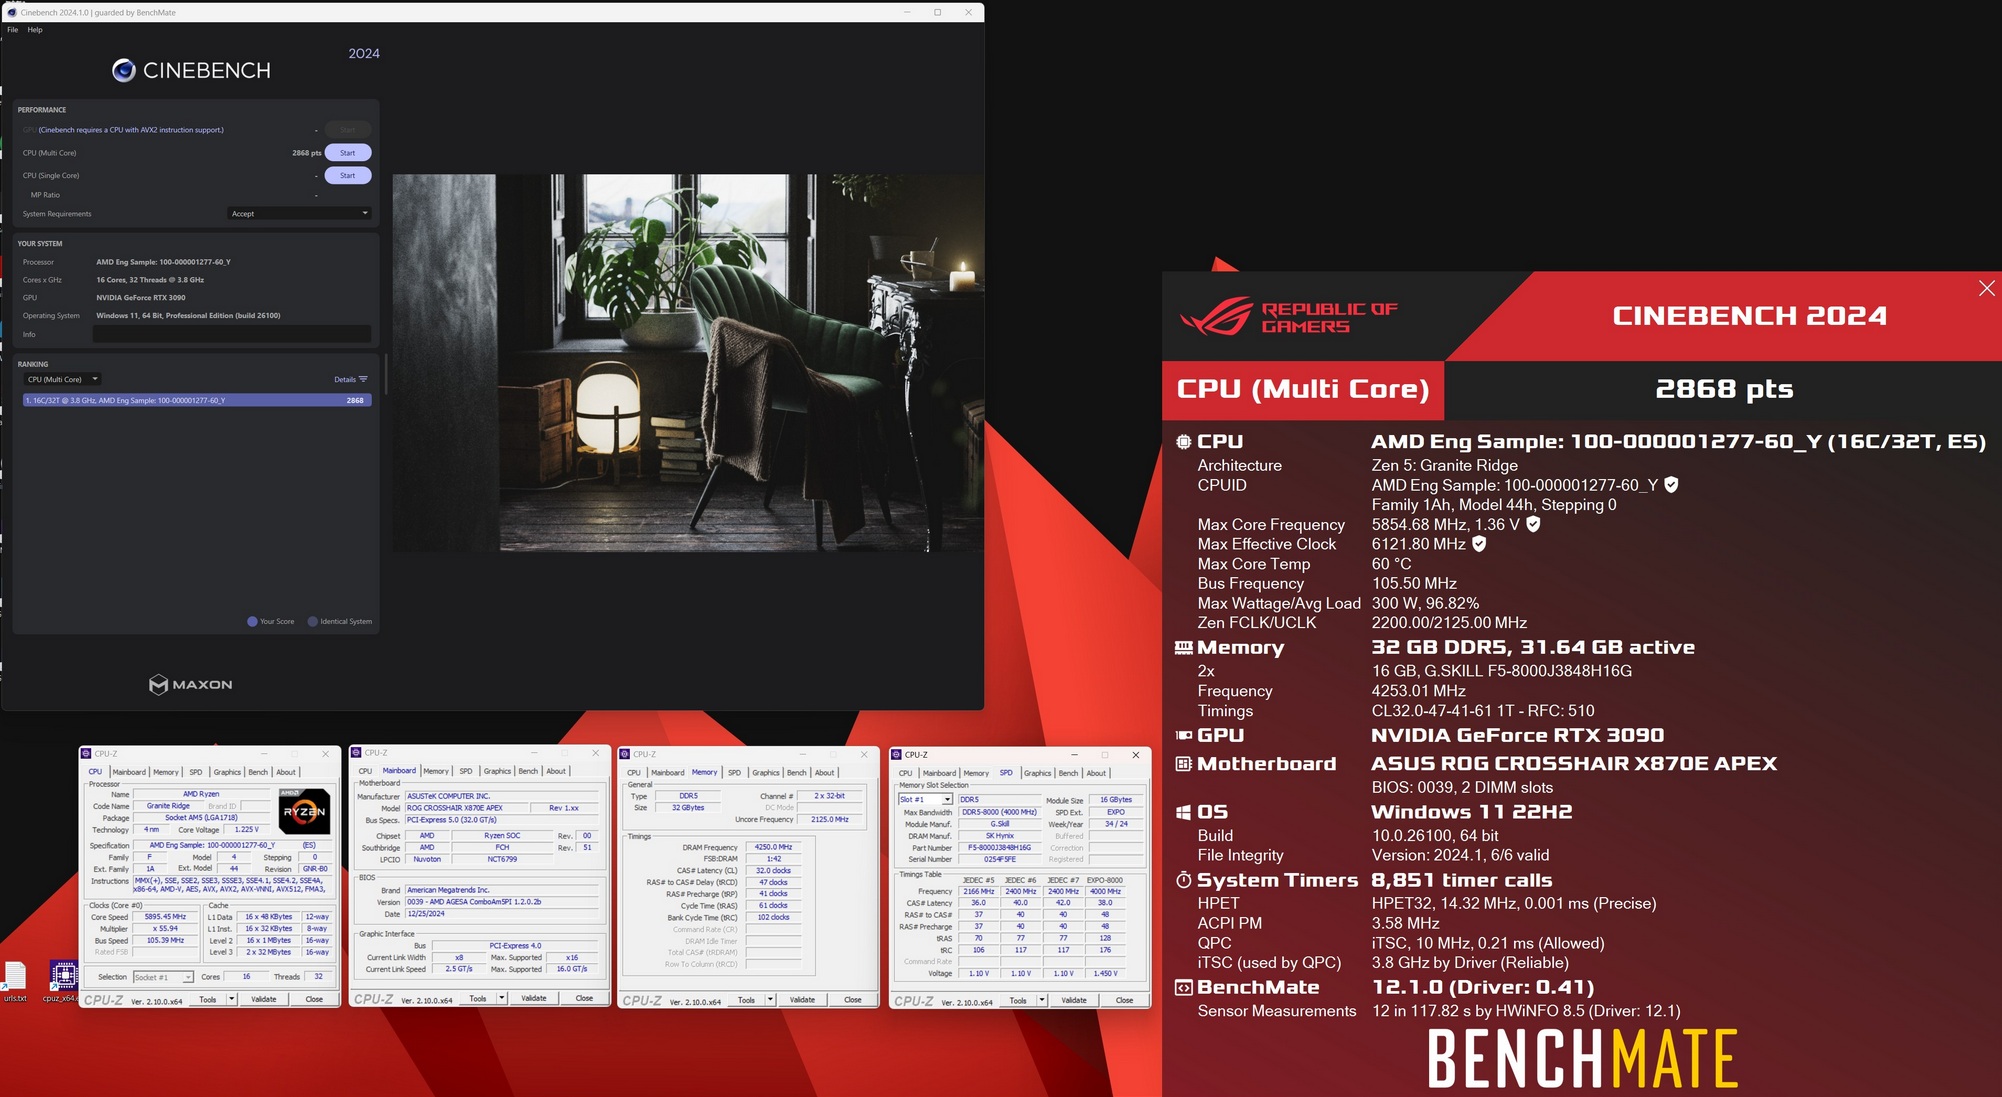Open the Help menu in Cinebench
The height and width of the screenshot is (1097, 2002).
tap(35, 30)
